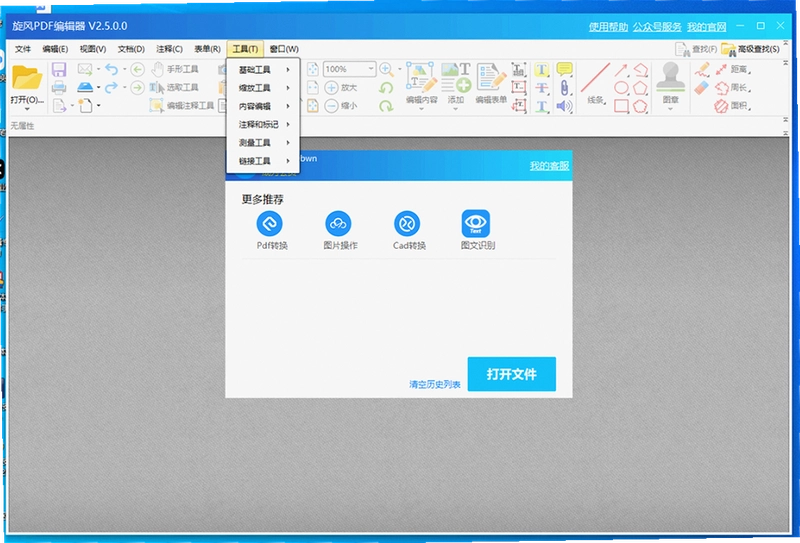Viewport: 800px width, 543px height.
Task: Expand dropdown arrow under Edit Content (编辑内容)
Action: tap(421, 109)
